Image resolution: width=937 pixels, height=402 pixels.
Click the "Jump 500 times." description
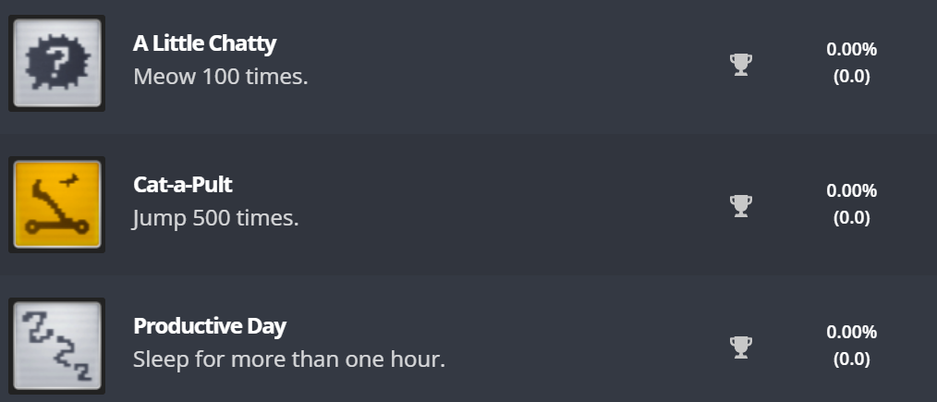coord(215,217)
